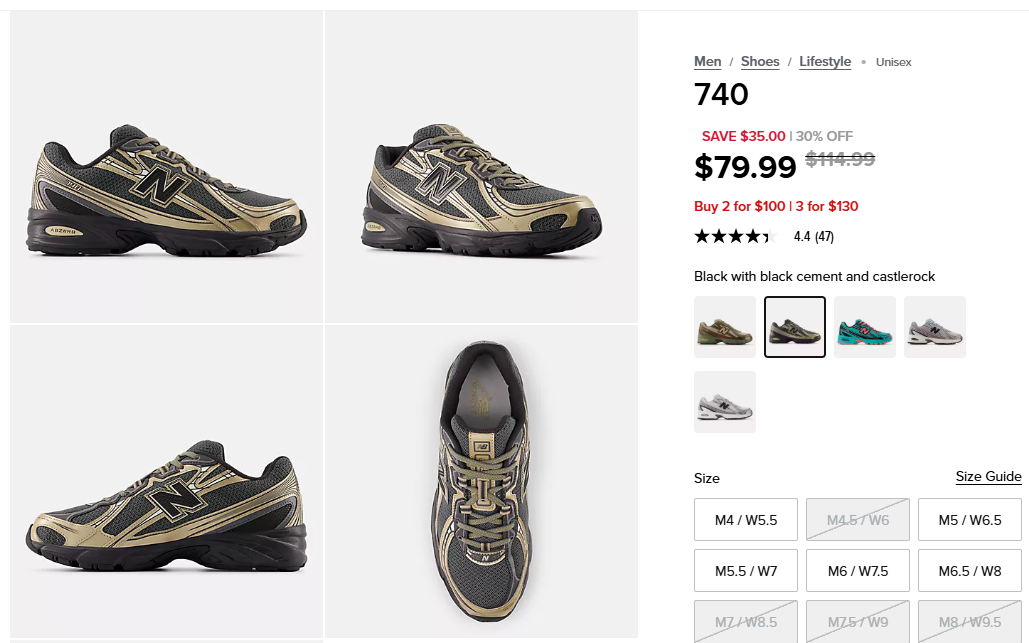This screenshot has width=1029, height=643.
Task: Choose the grey silver swatch with black N
Action: [x=935, y=327]
